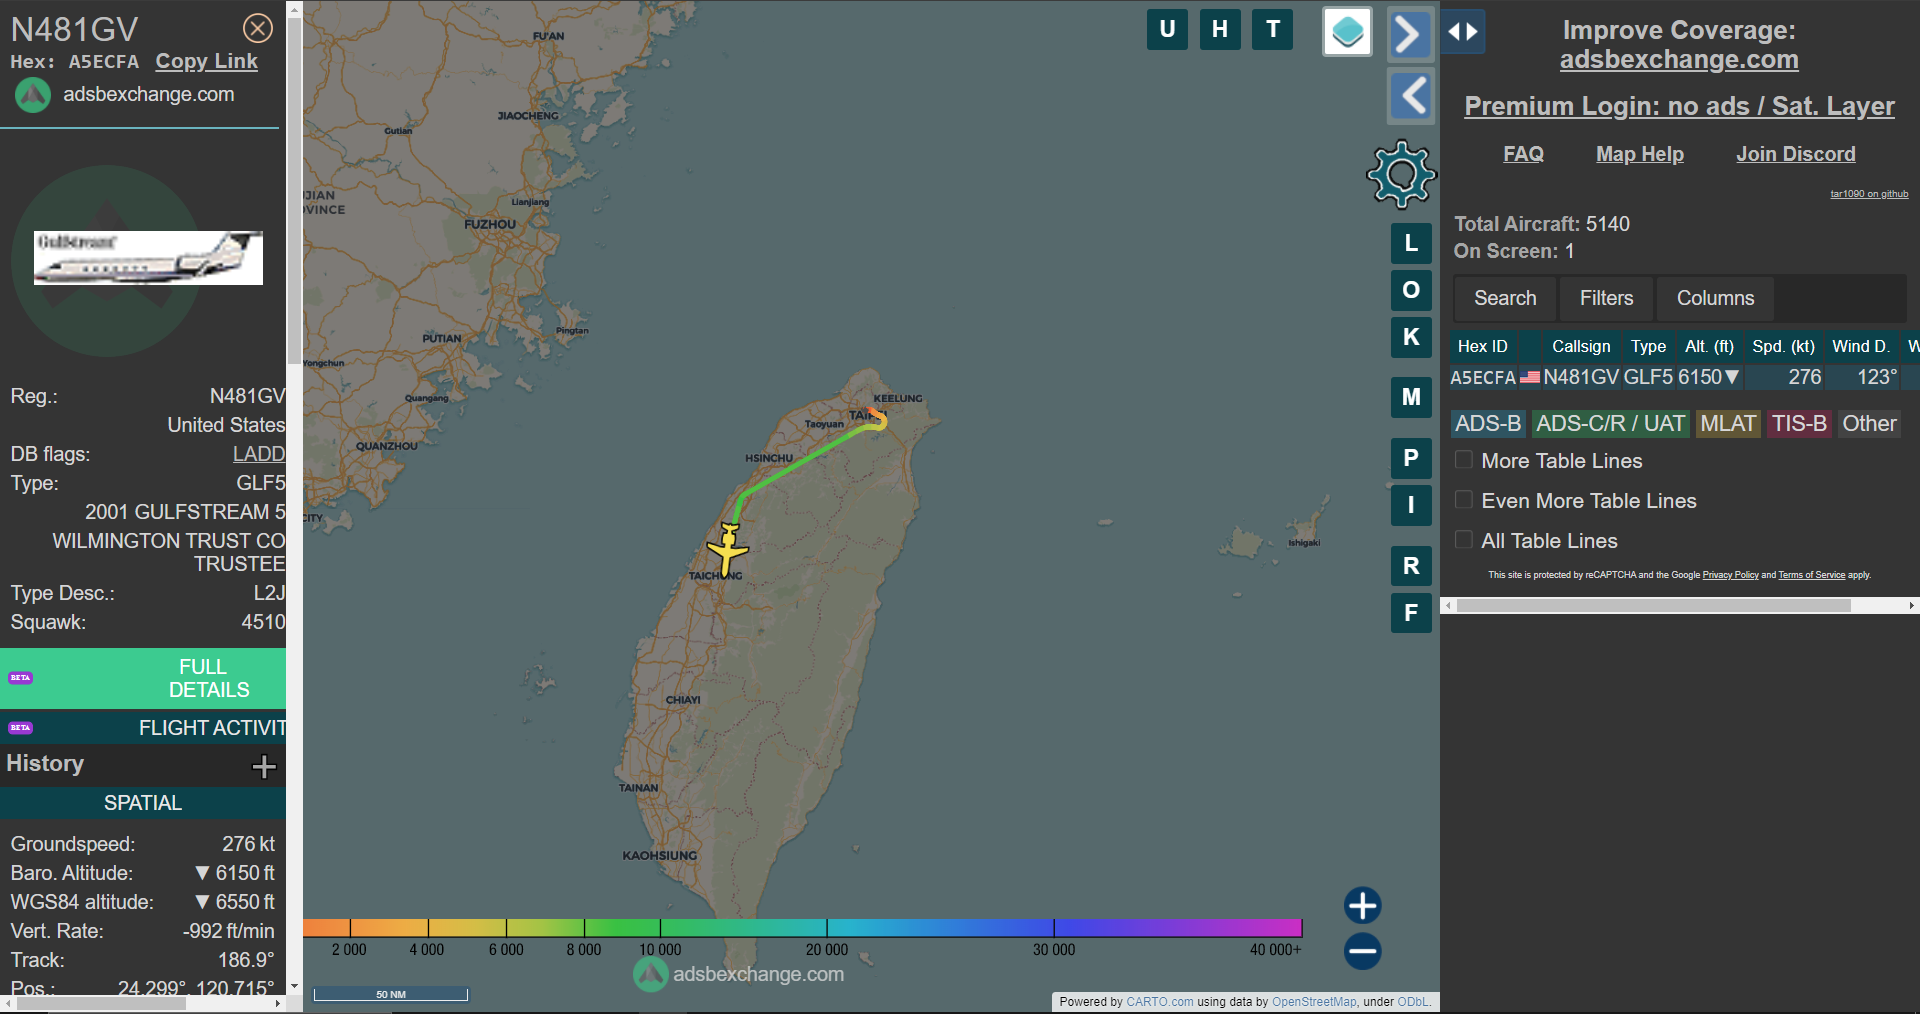The height and width of the screenshot is (1014, 1920).
Task: Open the LADD database flag link
Action: pos(259,454)
